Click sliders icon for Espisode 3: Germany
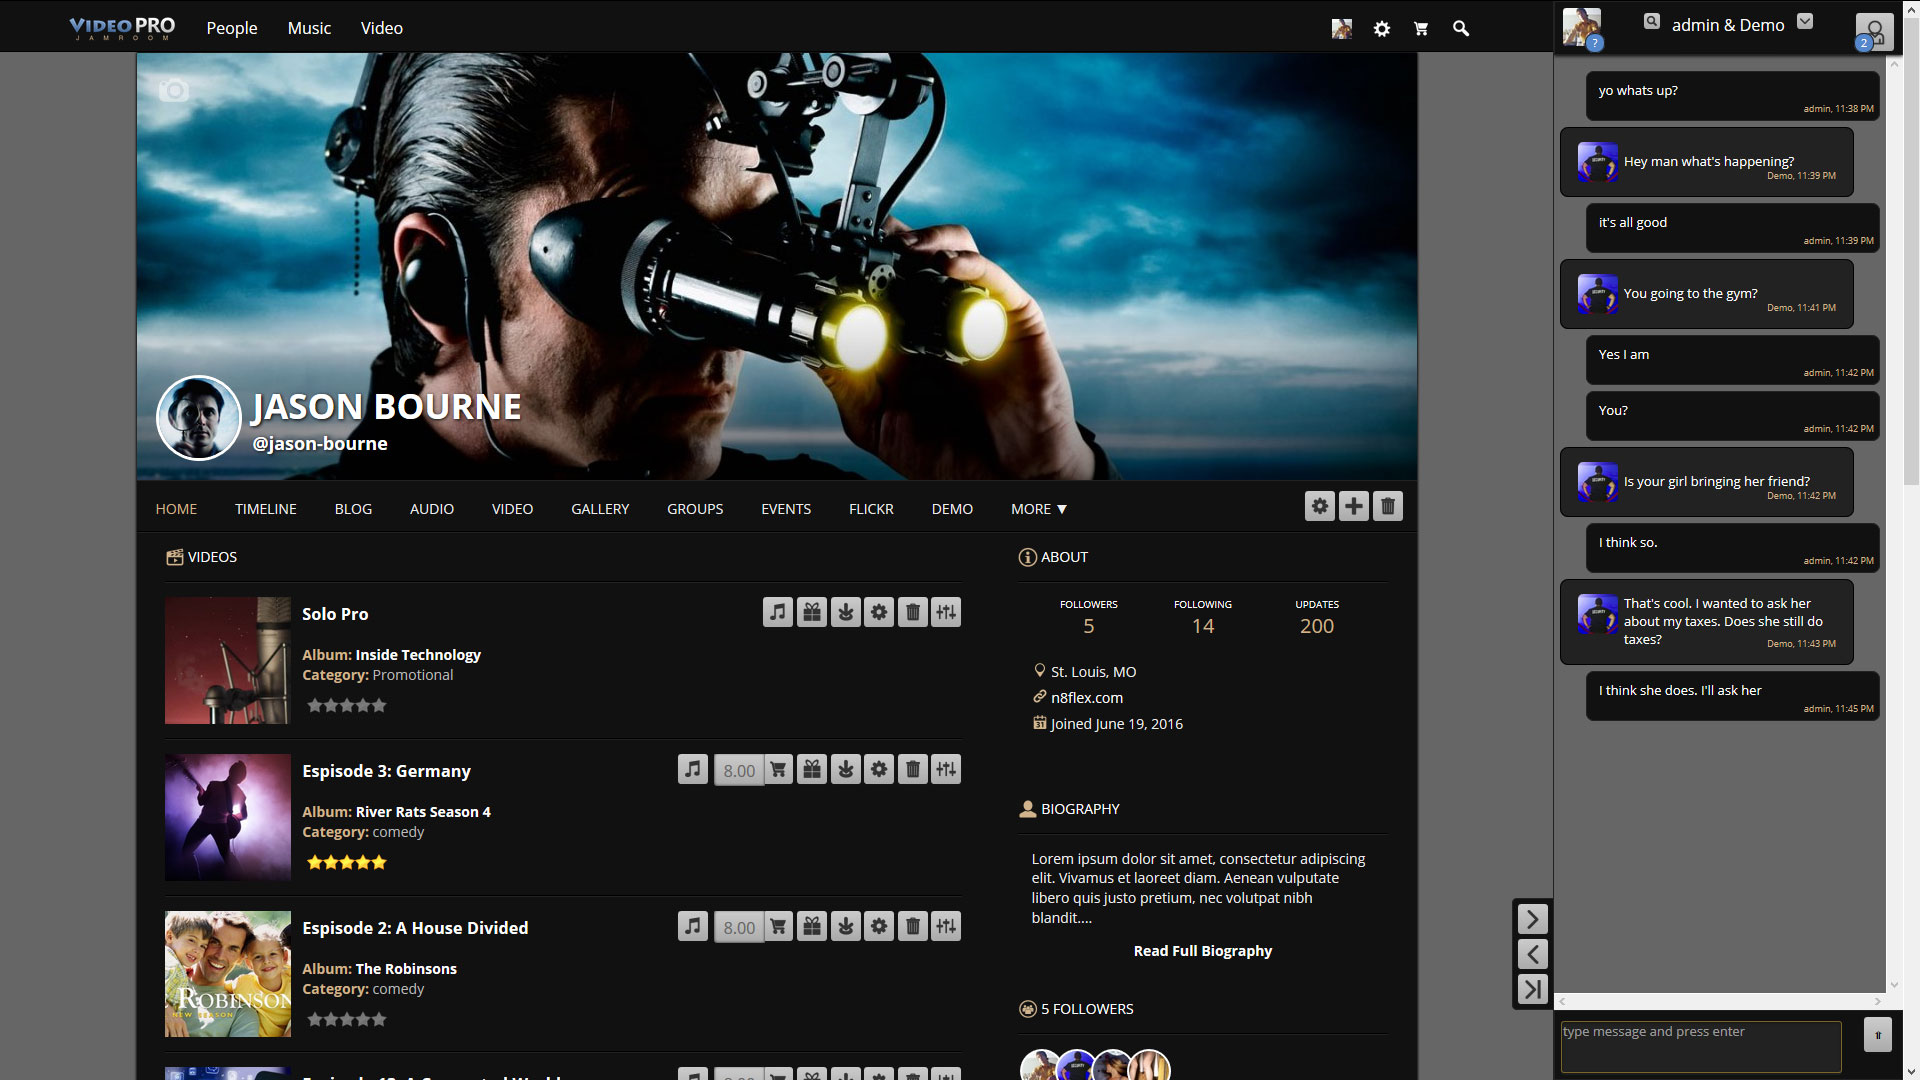 (x=946, y=769)
